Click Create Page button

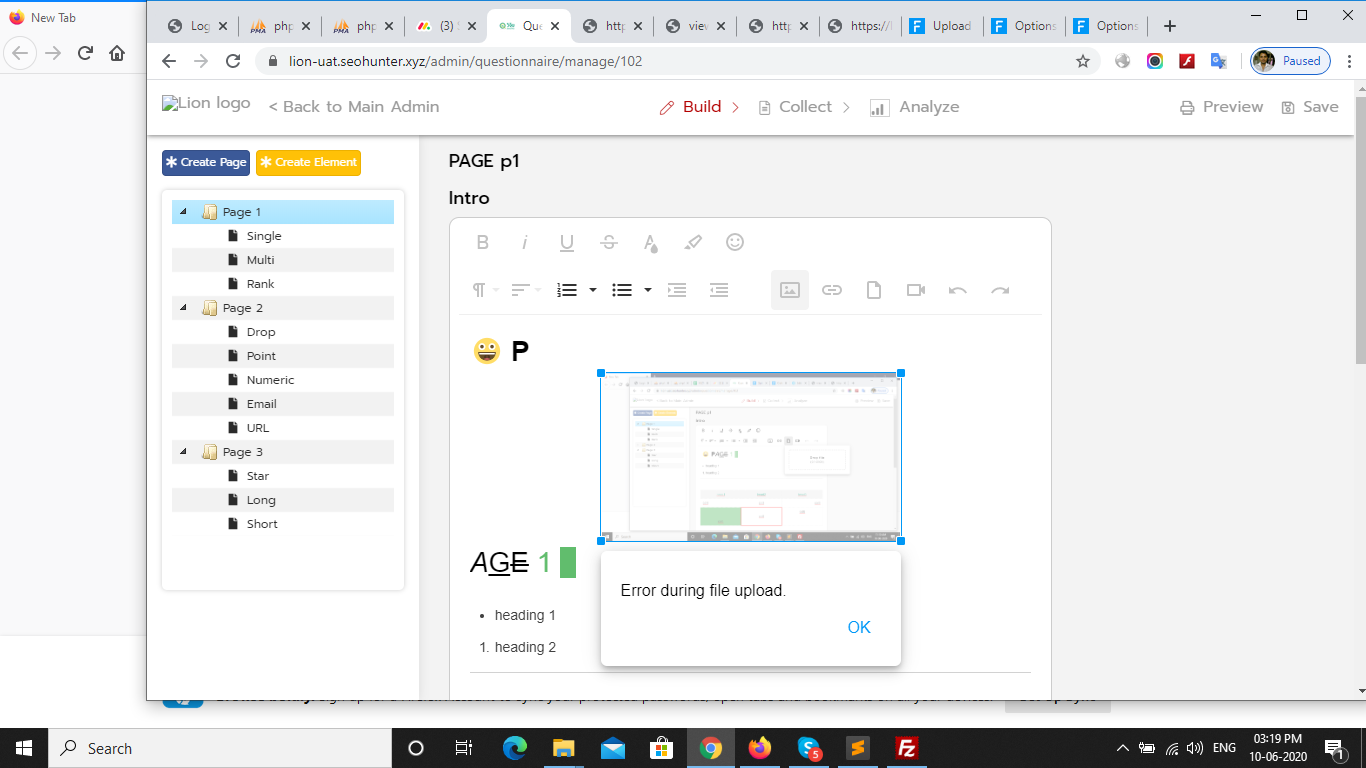click(206, 162)
